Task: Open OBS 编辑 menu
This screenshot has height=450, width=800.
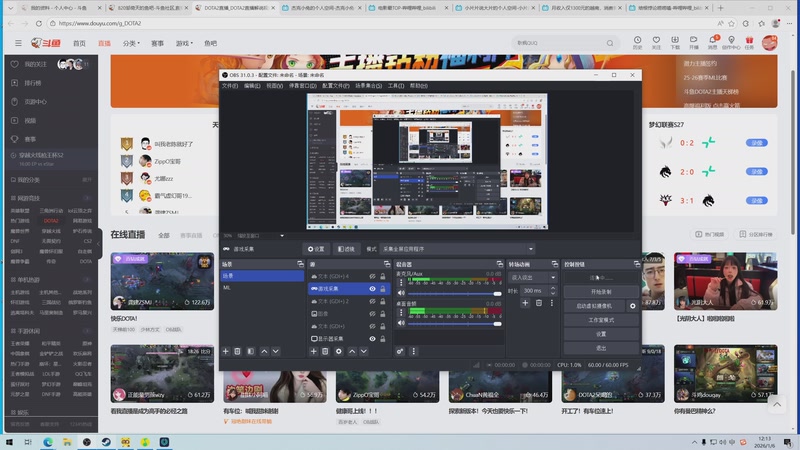Action: (252, 86)
